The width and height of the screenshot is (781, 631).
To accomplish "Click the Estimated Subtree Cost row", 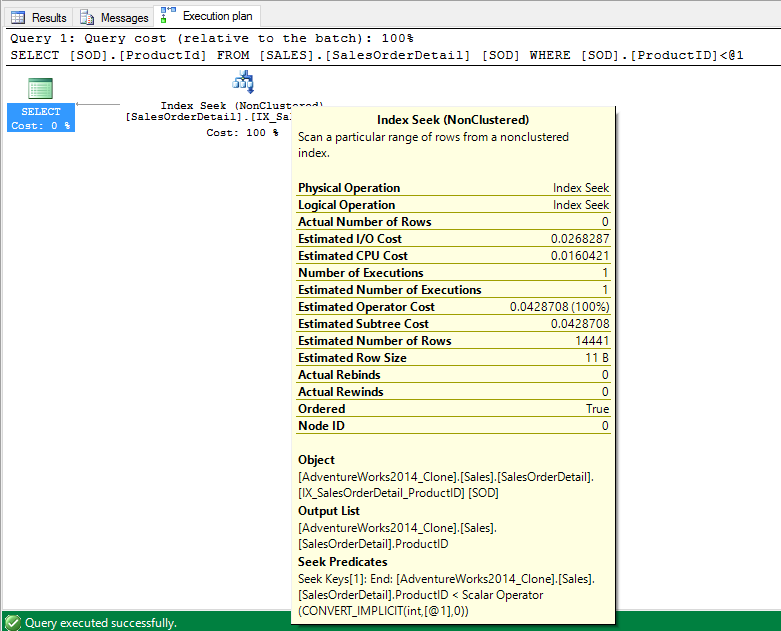I will (x=453, y=324).
